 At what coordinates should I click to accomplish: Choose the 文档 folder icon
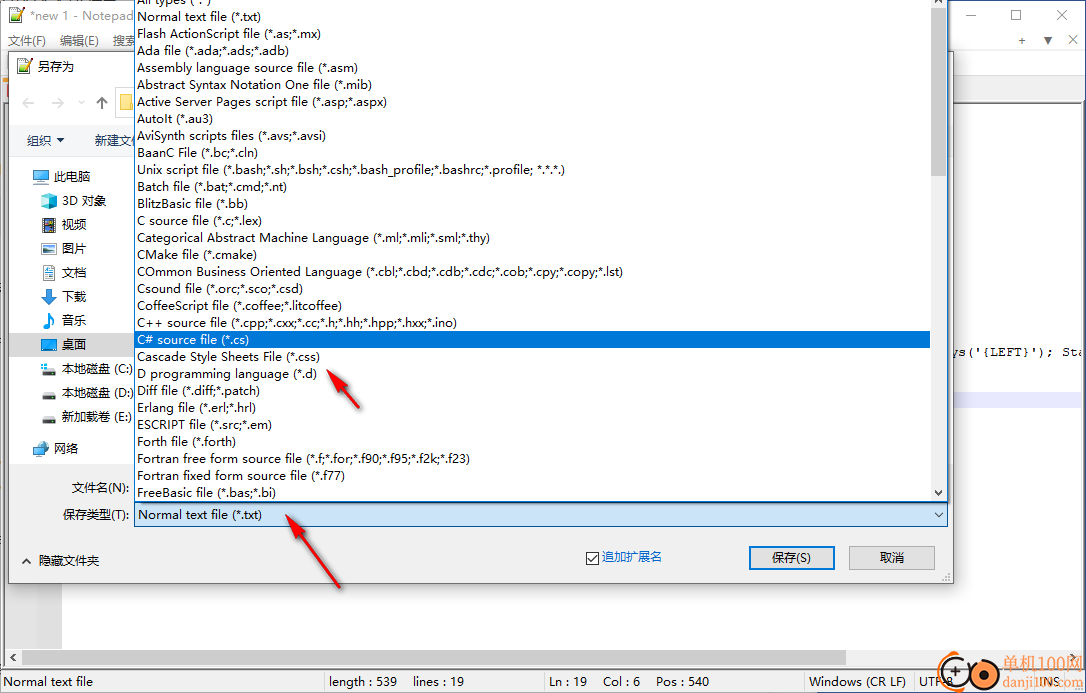point(48,273)
